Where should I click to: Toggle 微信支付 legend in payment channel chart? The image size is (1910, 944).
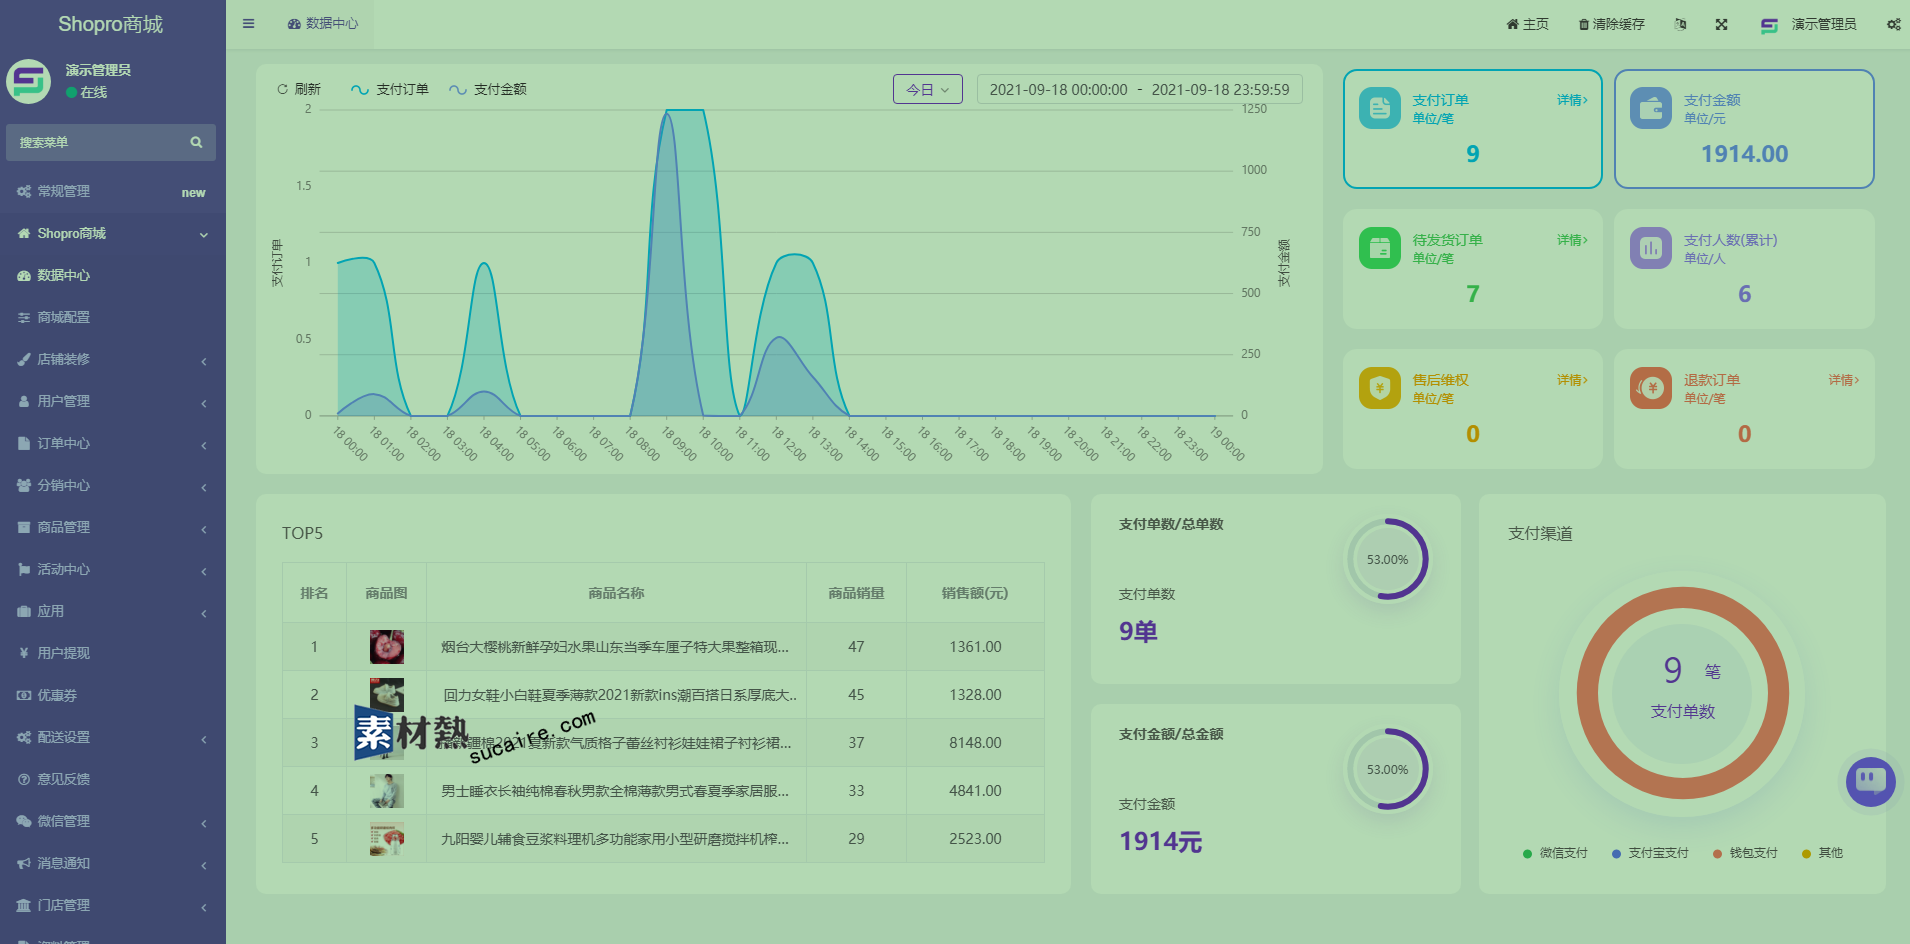pyautogui.click(x=1555, y=853)
